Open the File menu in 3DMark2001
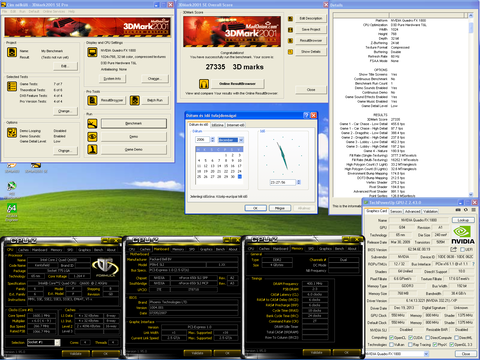This screenshot has height=360, width=480. [5, 11]
